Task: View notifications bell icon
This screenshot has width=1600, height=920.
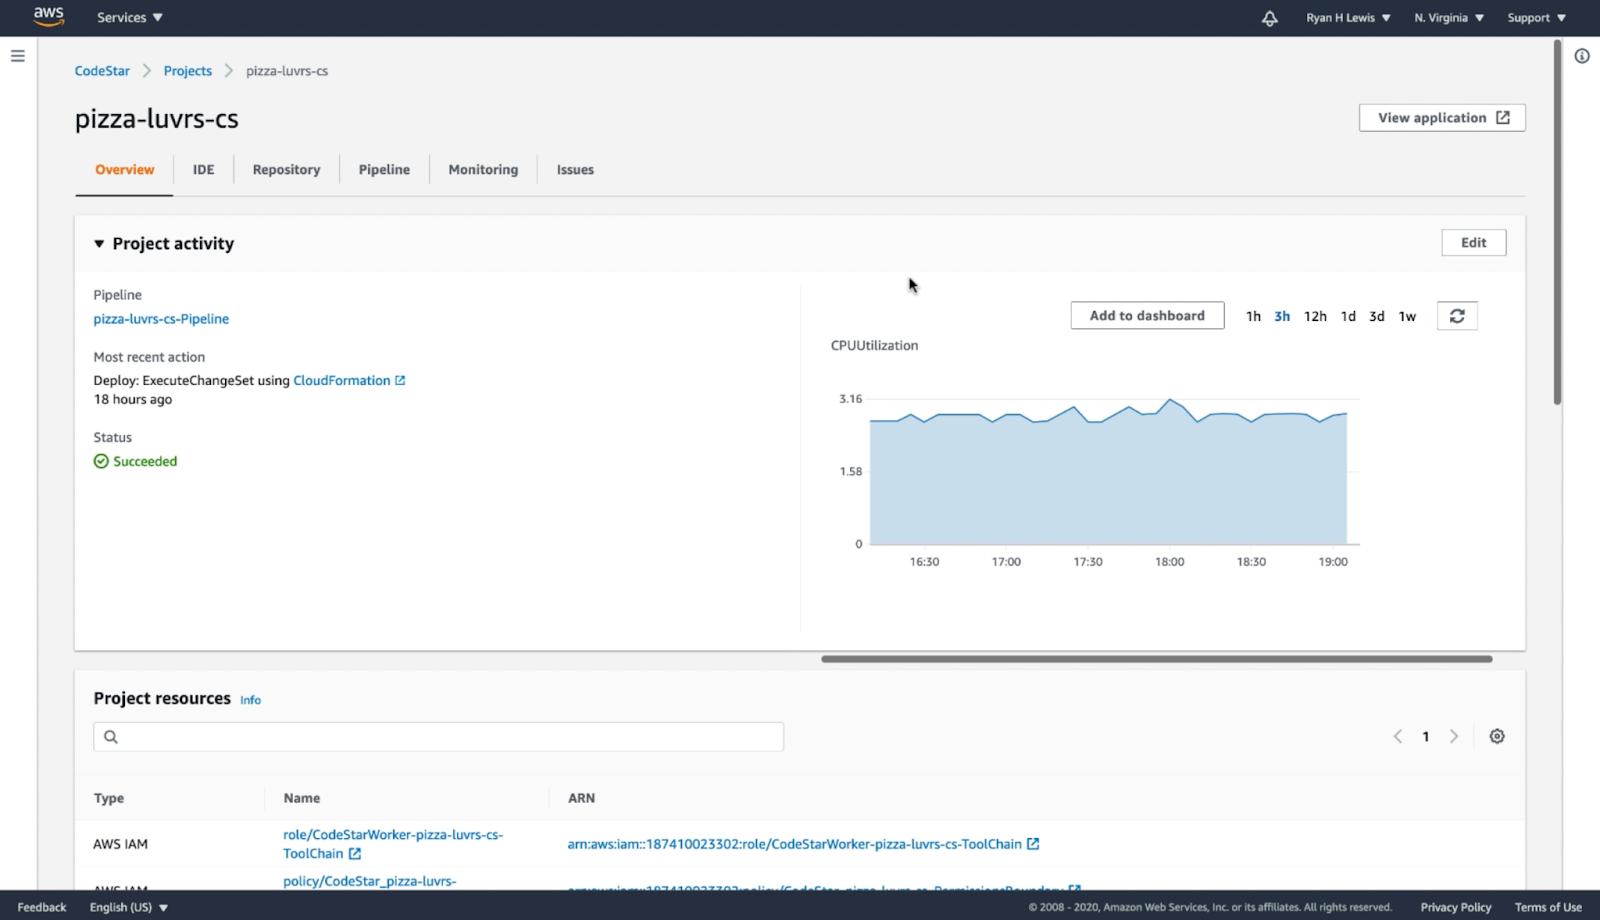Action: 1269,18
